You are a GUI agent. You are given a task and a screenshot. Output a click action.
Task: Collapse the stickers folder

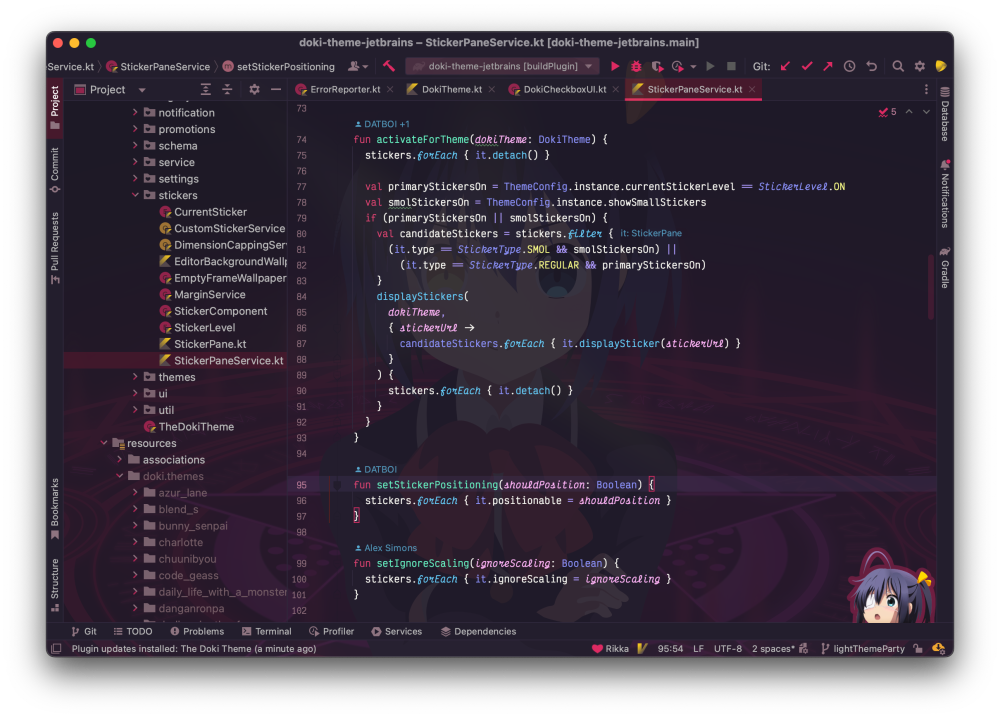pyautogui.click(x=135, y=195)
